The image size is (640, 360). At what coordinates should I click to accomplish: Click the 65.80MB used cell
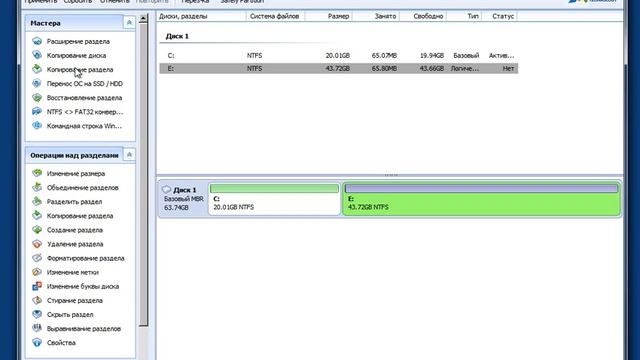click(x=384, y=69)
